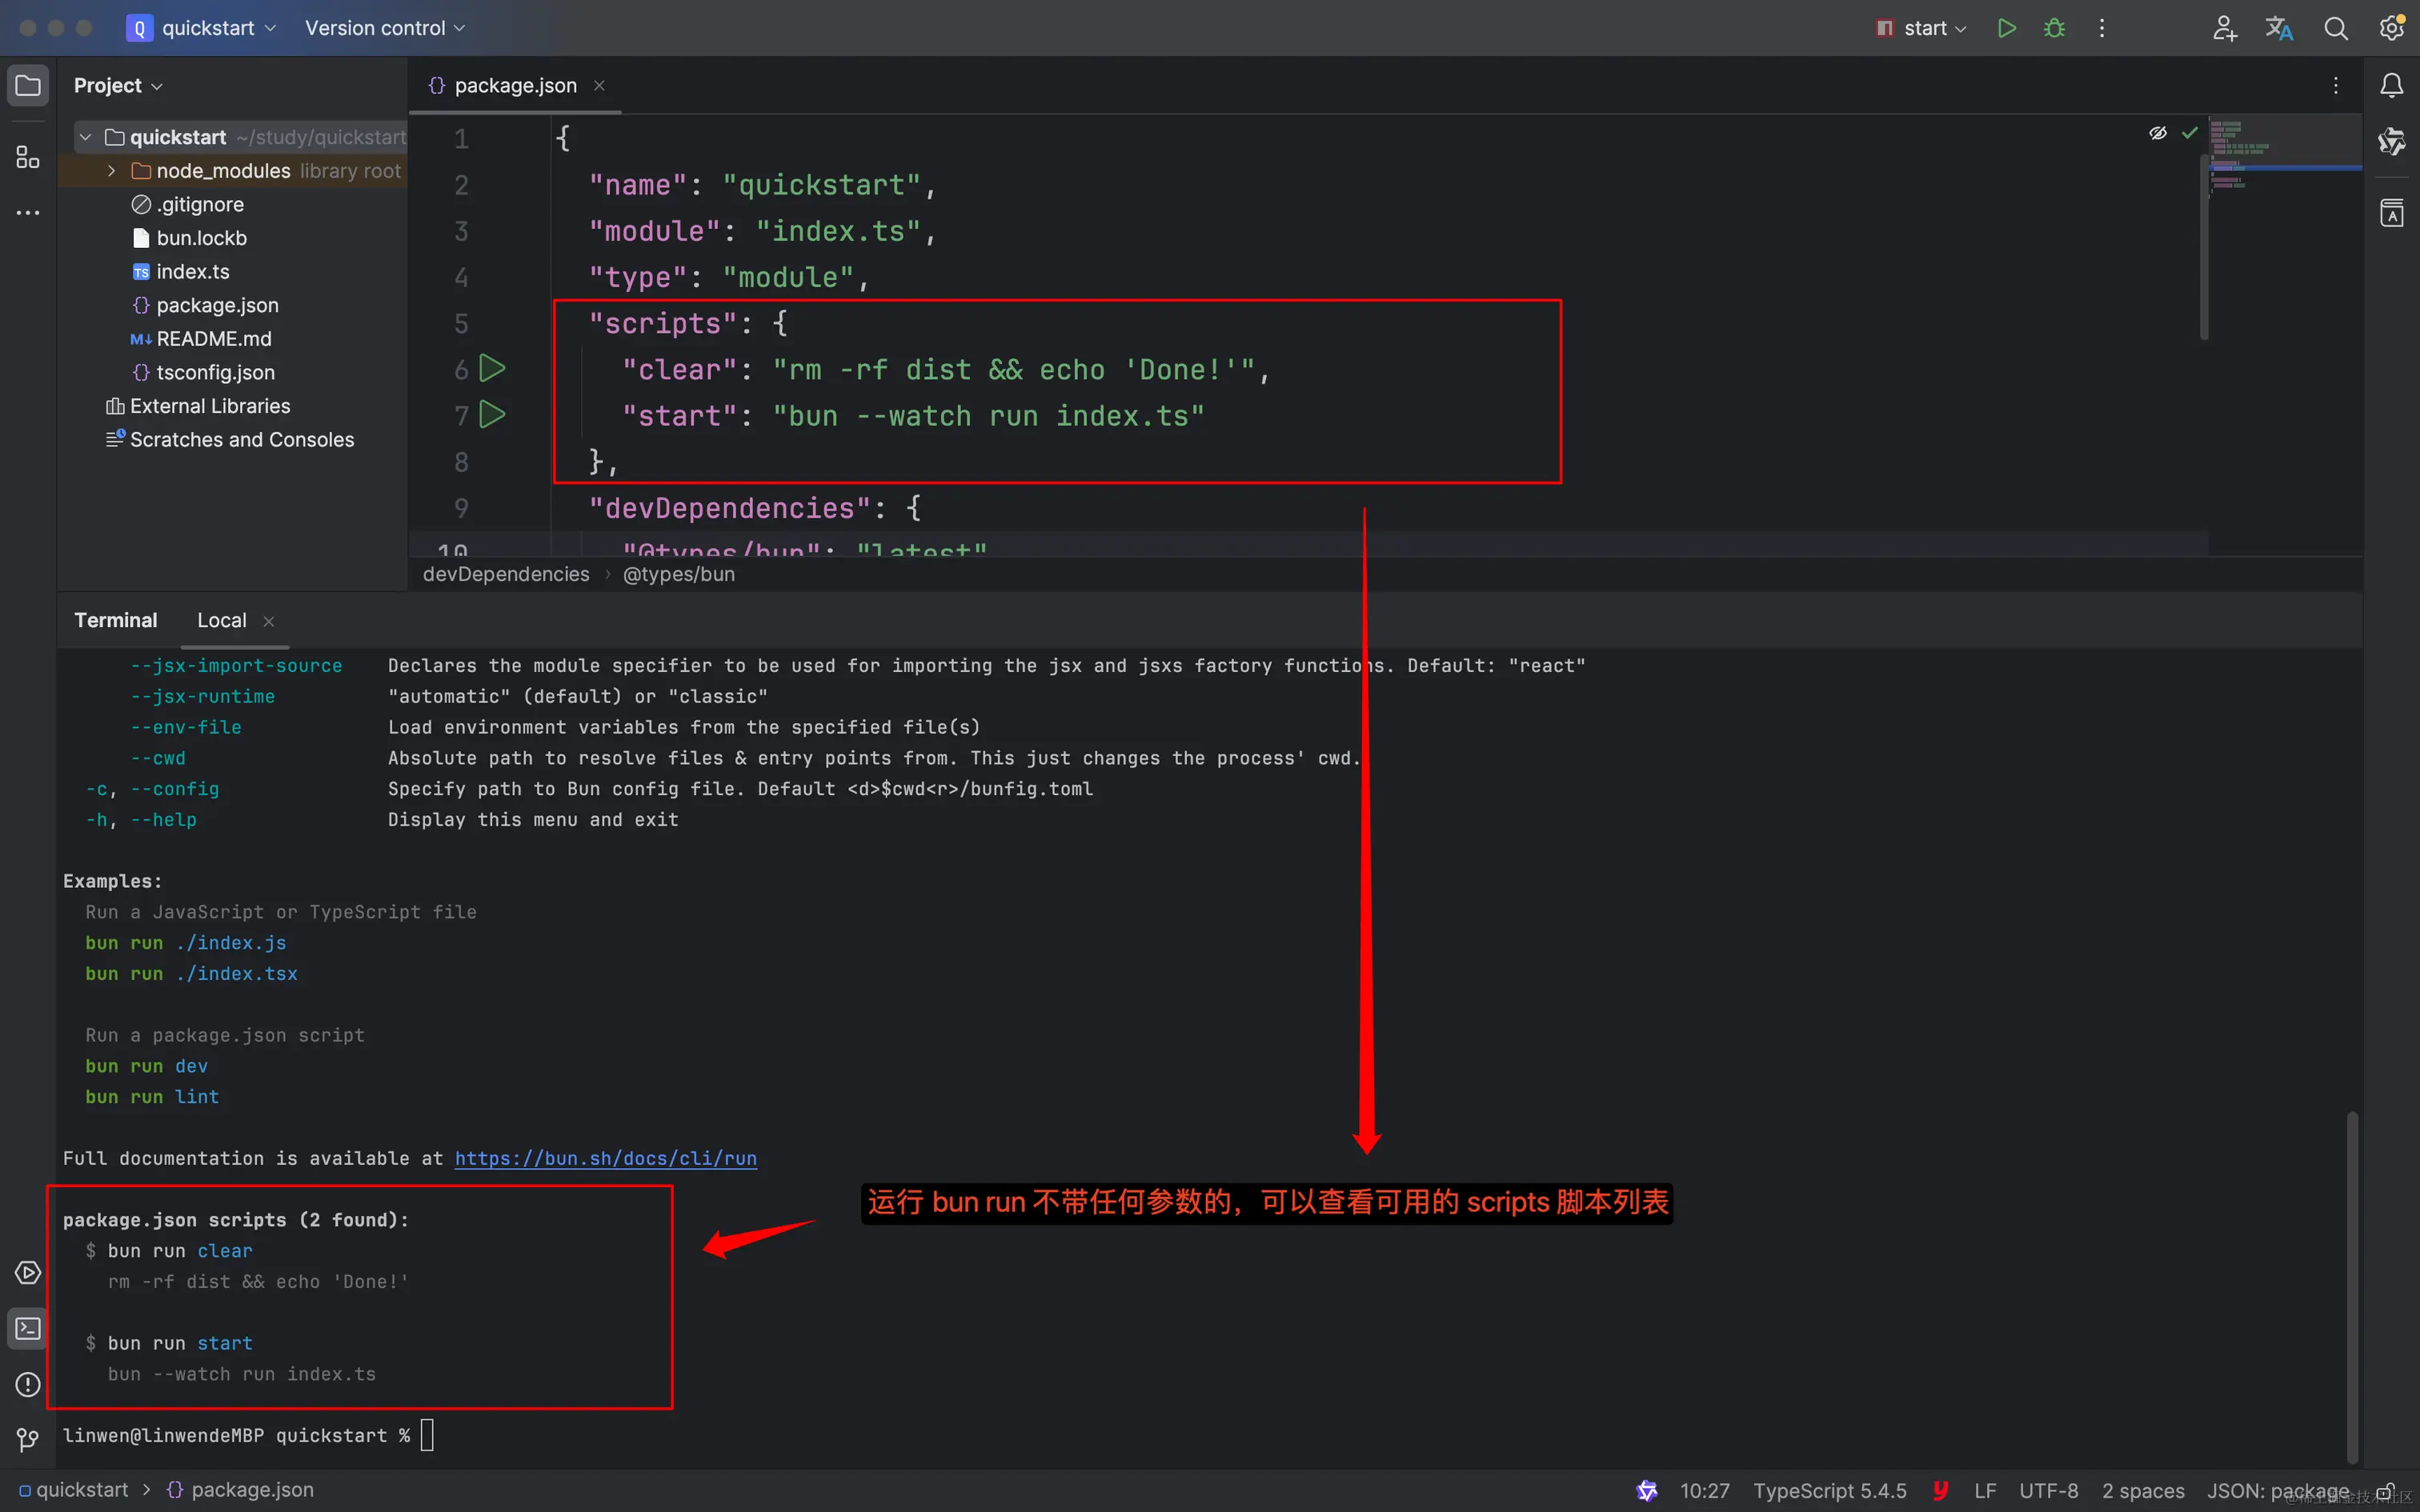
Task: Select Scratches and Consoles node
Action: click(230, 440)
